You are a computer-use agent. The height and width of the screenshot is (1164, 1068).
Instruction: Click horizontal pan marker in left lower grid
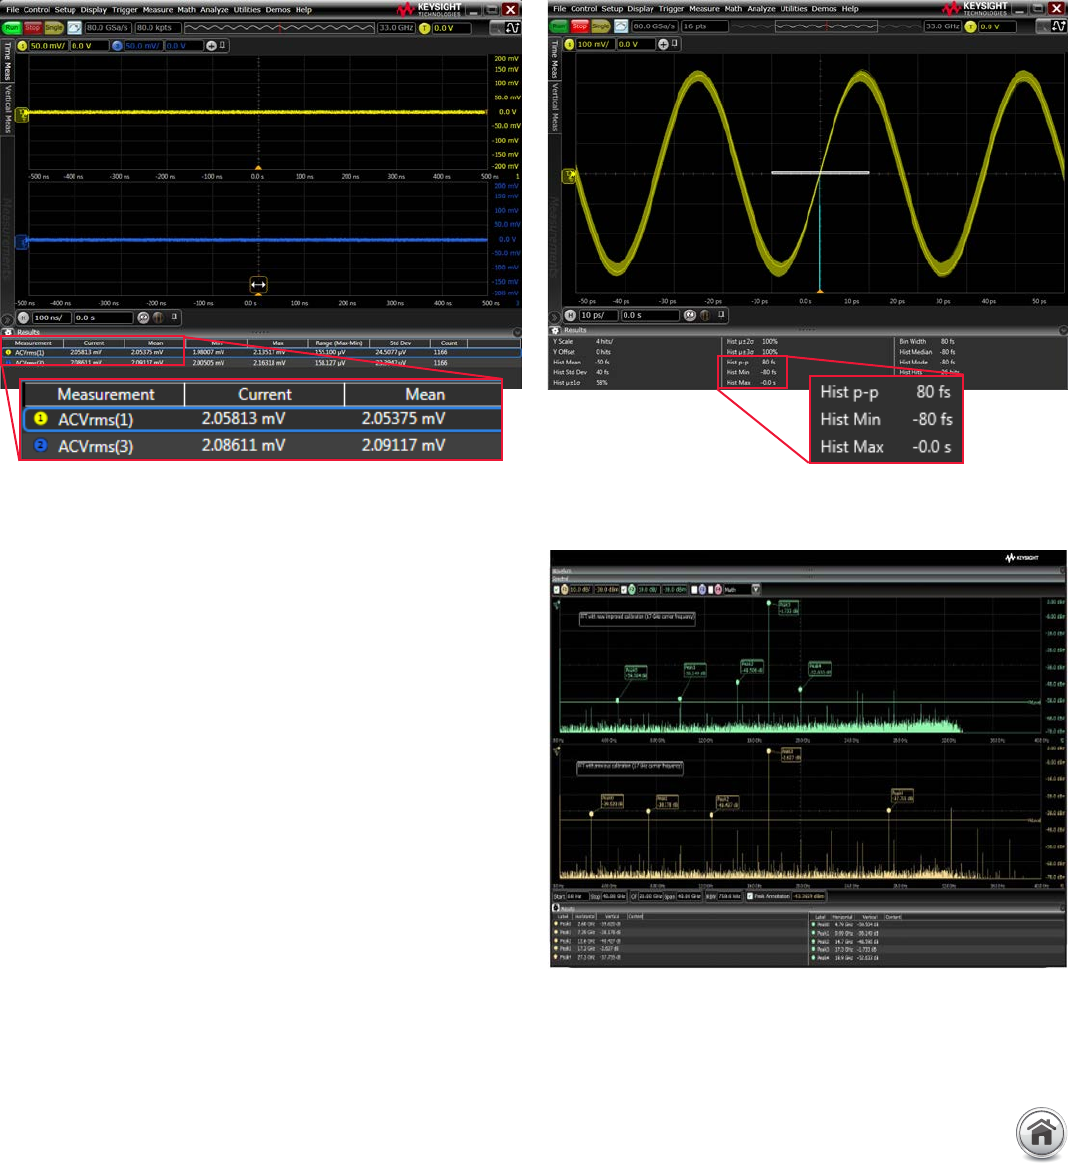click(x=258, y=284)
